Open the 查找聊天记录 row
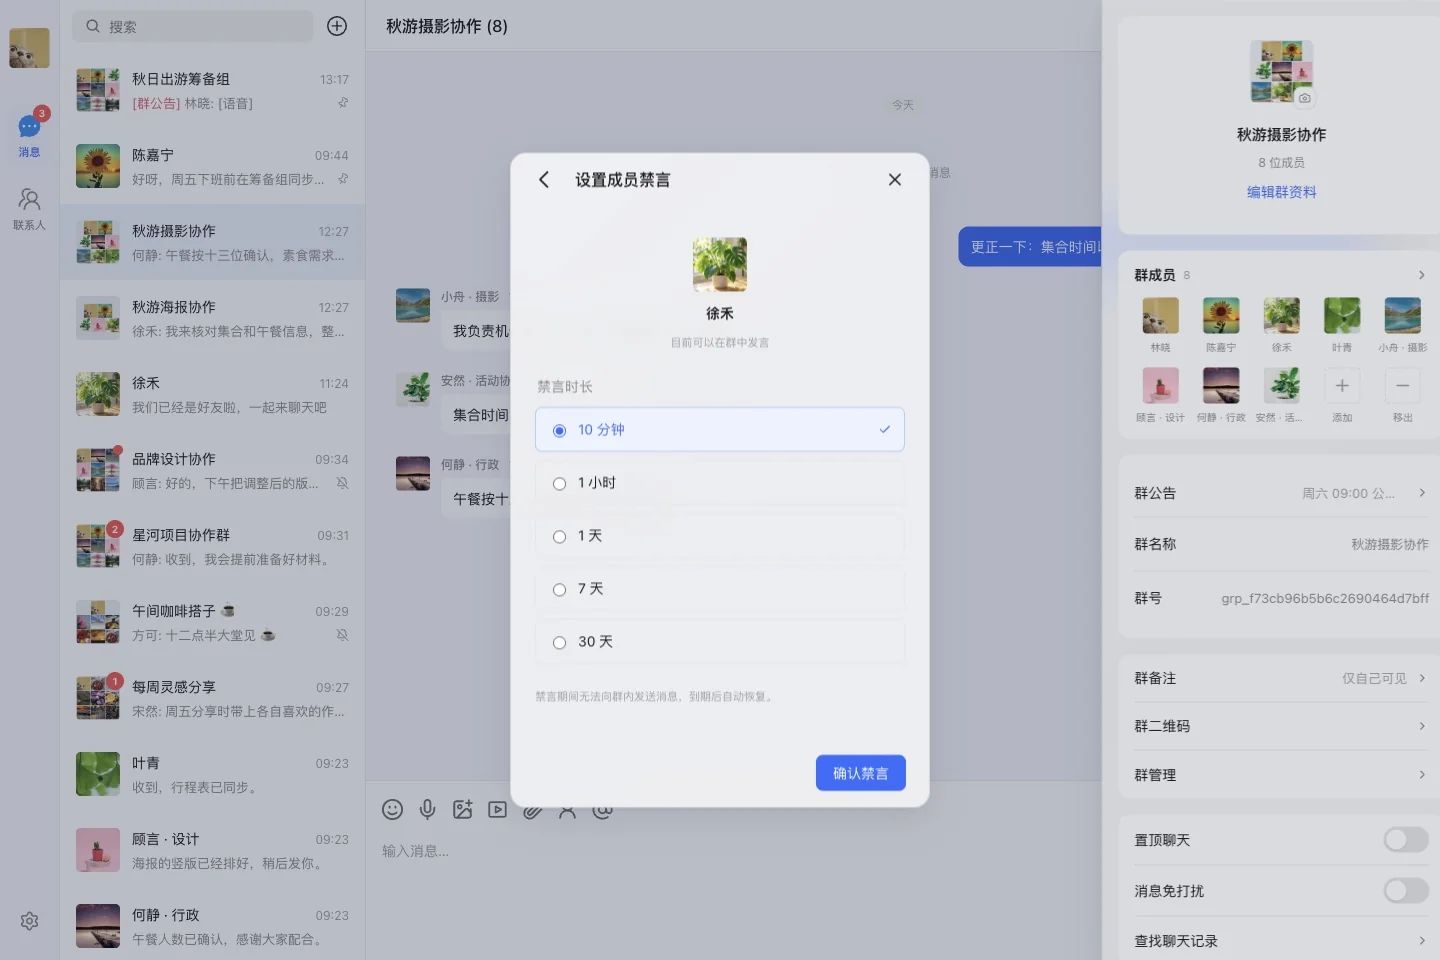 coord(1280,941)
